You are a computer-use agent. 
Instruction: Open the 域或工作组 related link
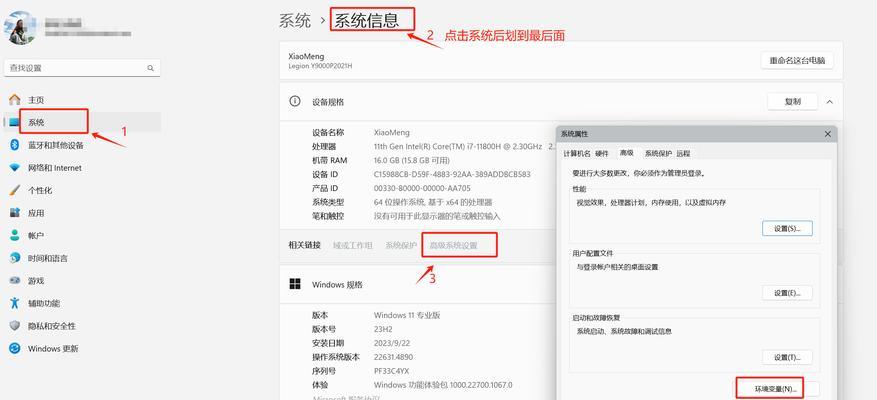coord(352,245)
